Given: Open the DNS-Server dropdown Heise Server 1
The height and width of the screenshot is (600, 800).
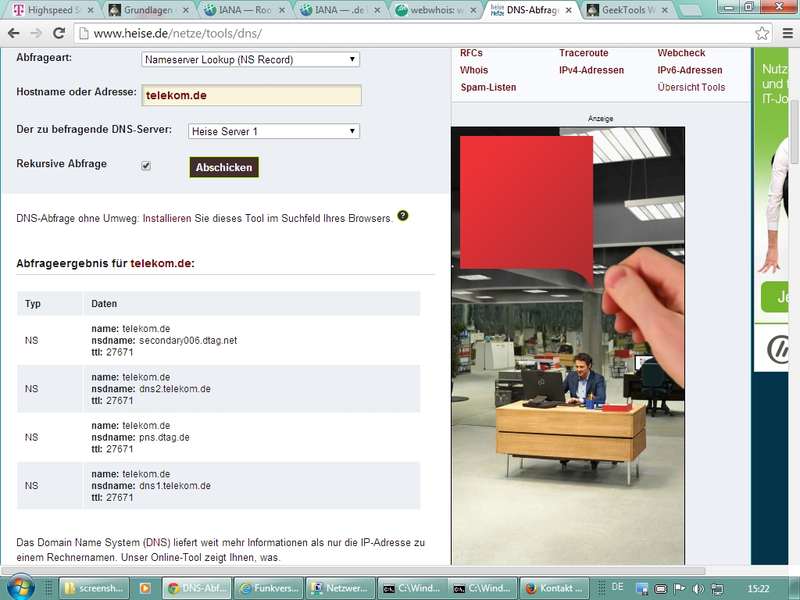Looking at the screenshot, I should click(x=274, y=131).
